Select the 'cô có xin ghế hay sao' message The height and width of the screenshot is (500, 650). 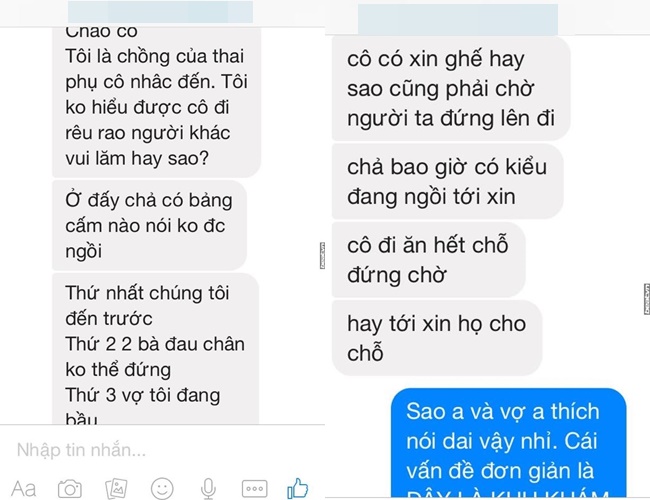tap(451, 88)
